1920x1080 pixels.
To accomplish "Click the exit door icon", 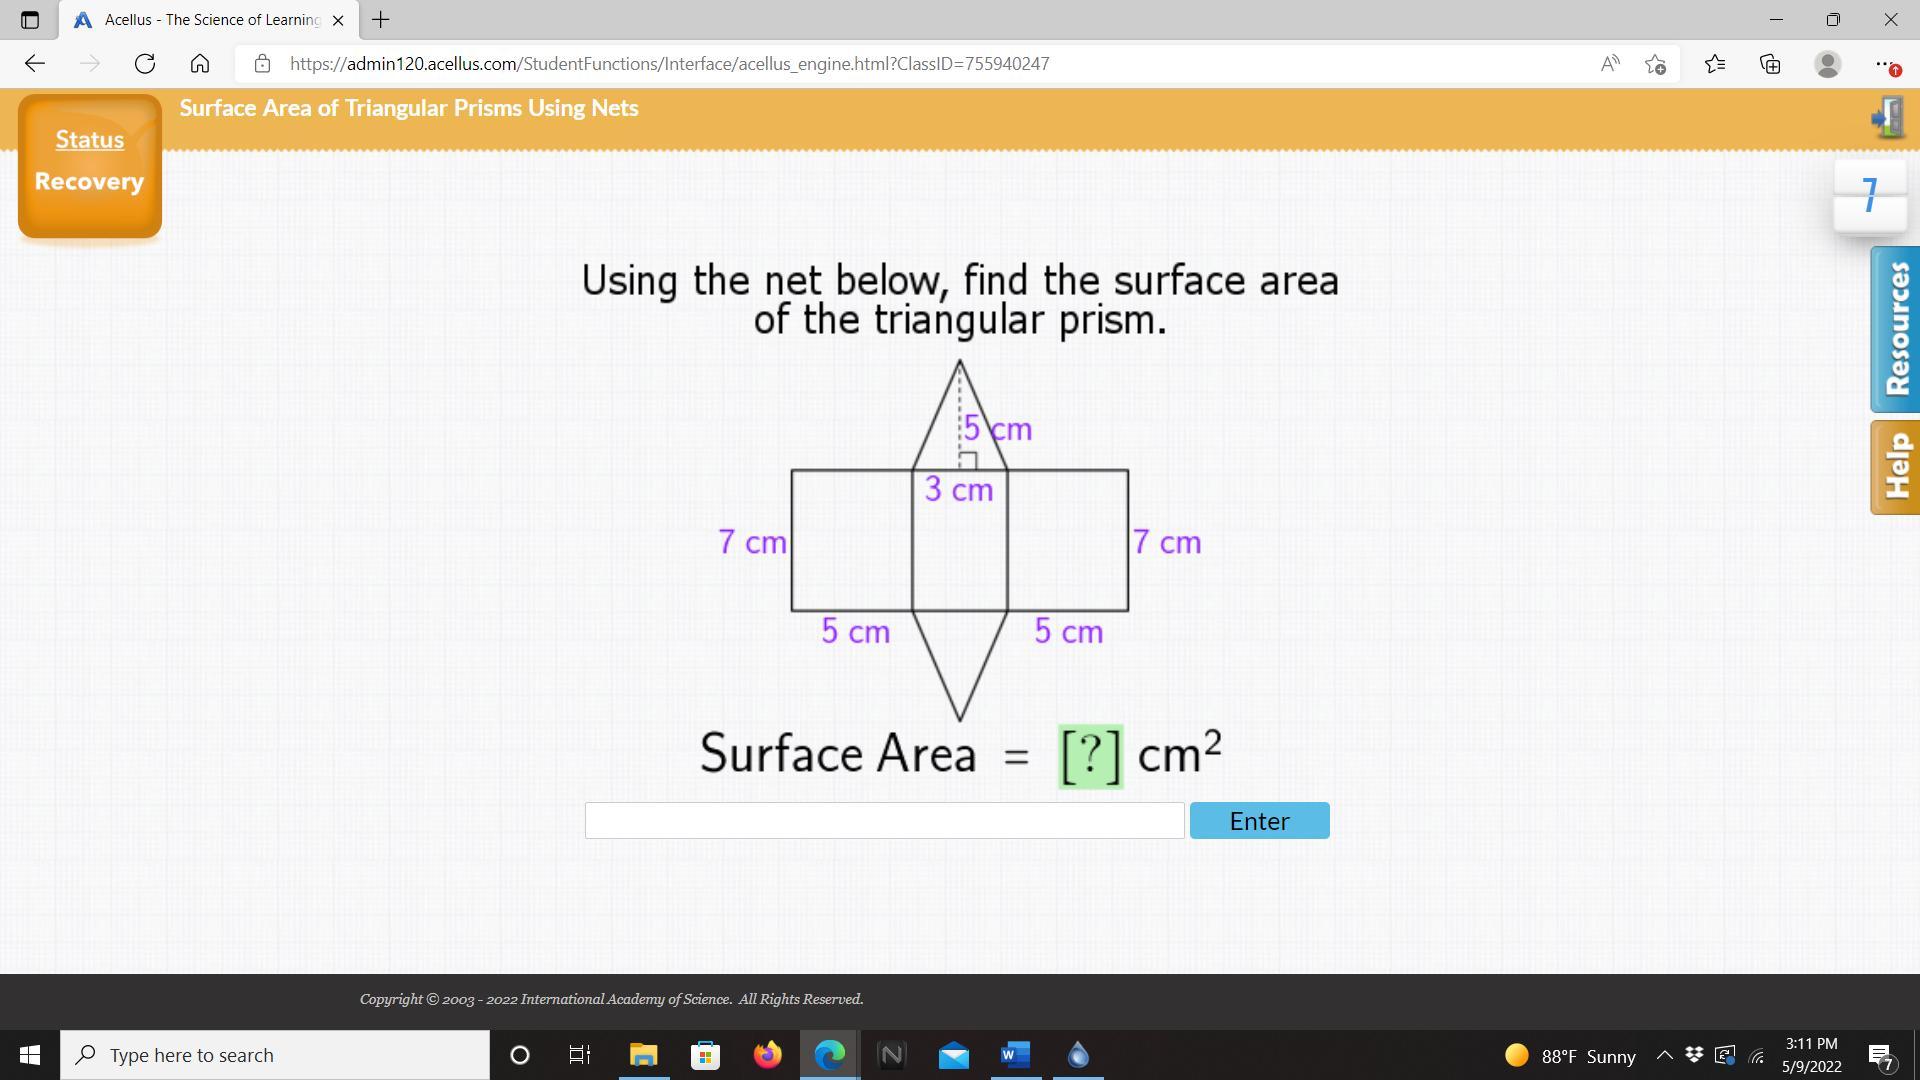I will point(1887,118).
